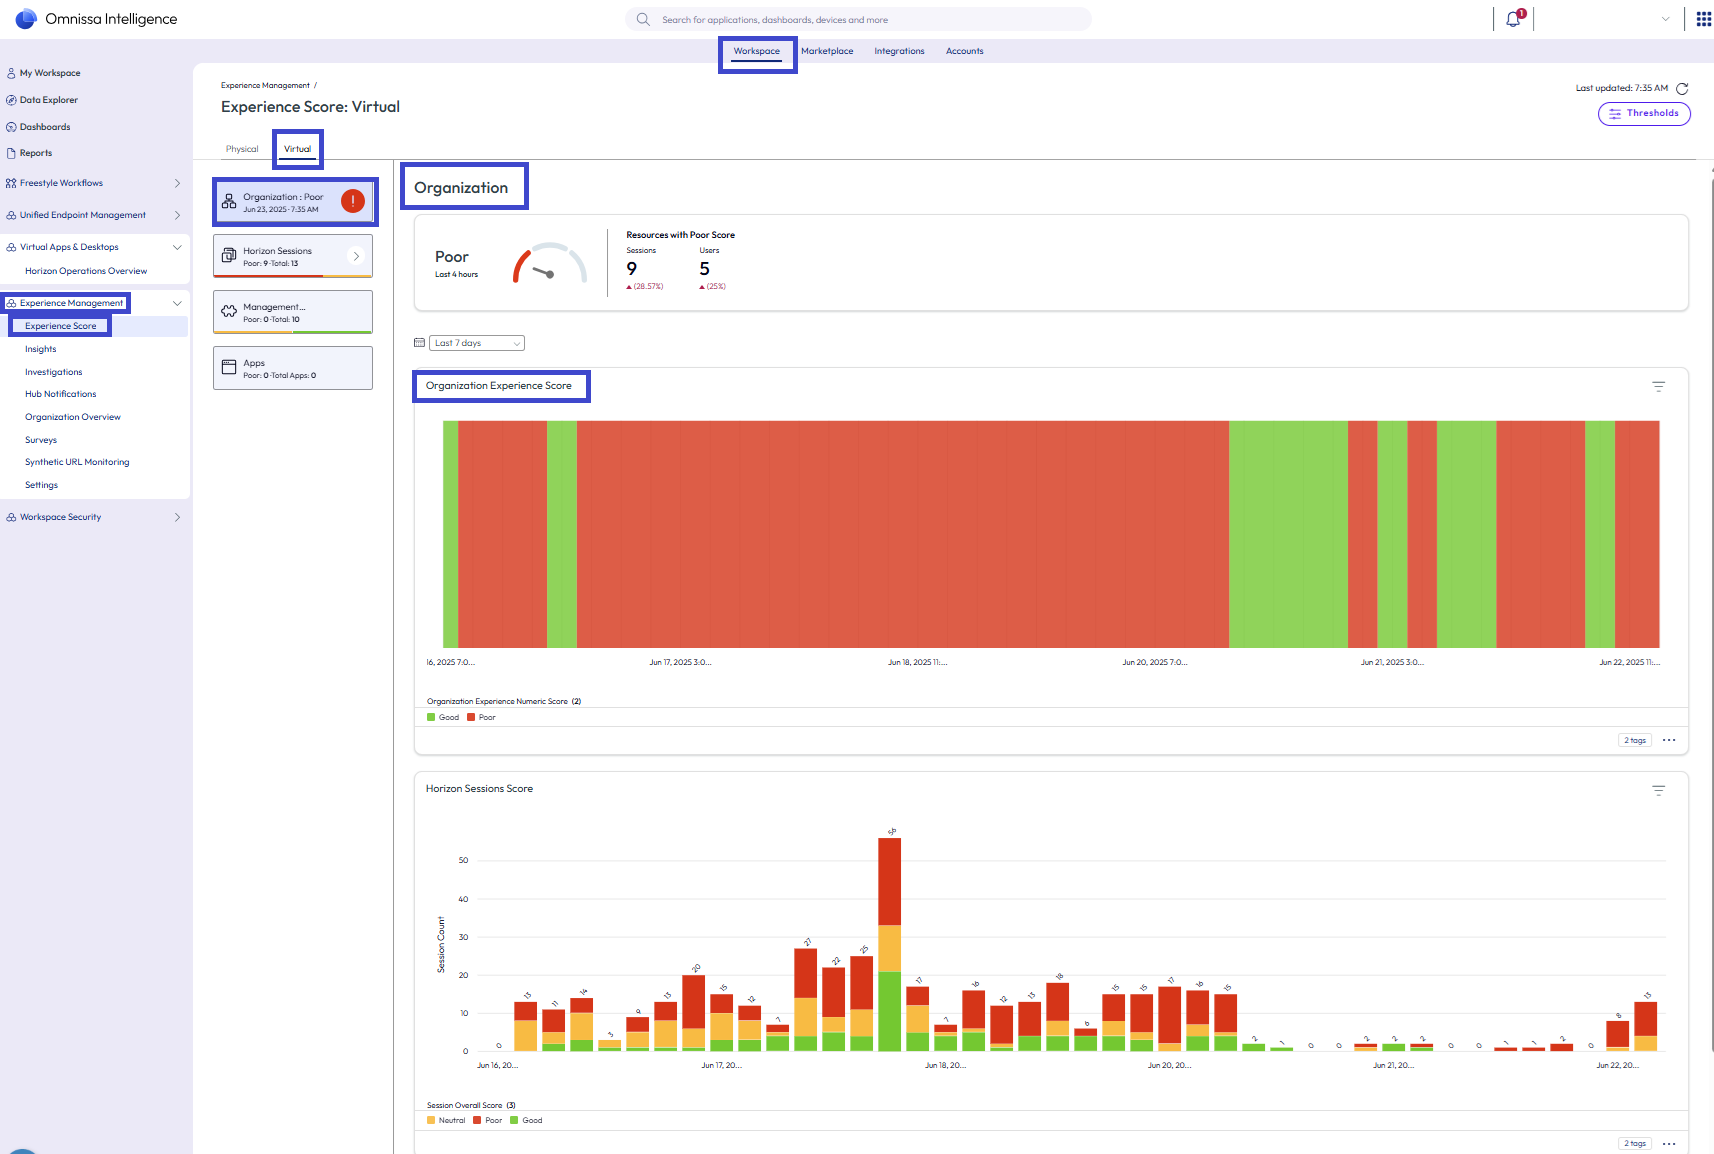The height and width of the screenshot is (1154, 1714).
Task: Expand Freestyle Workflows chevron
Action: click(x=177, y=183)
